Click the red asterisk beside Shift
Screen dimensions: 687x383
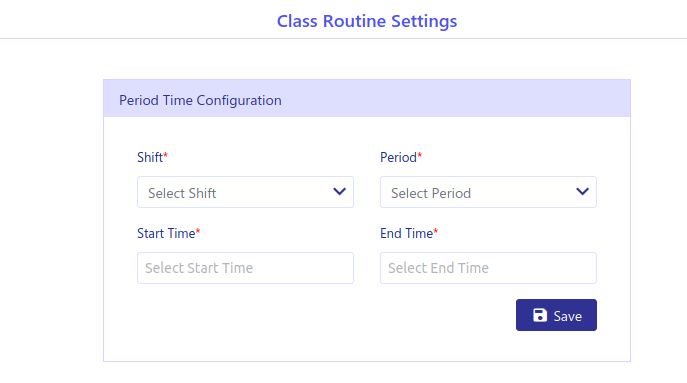point(166,155)
